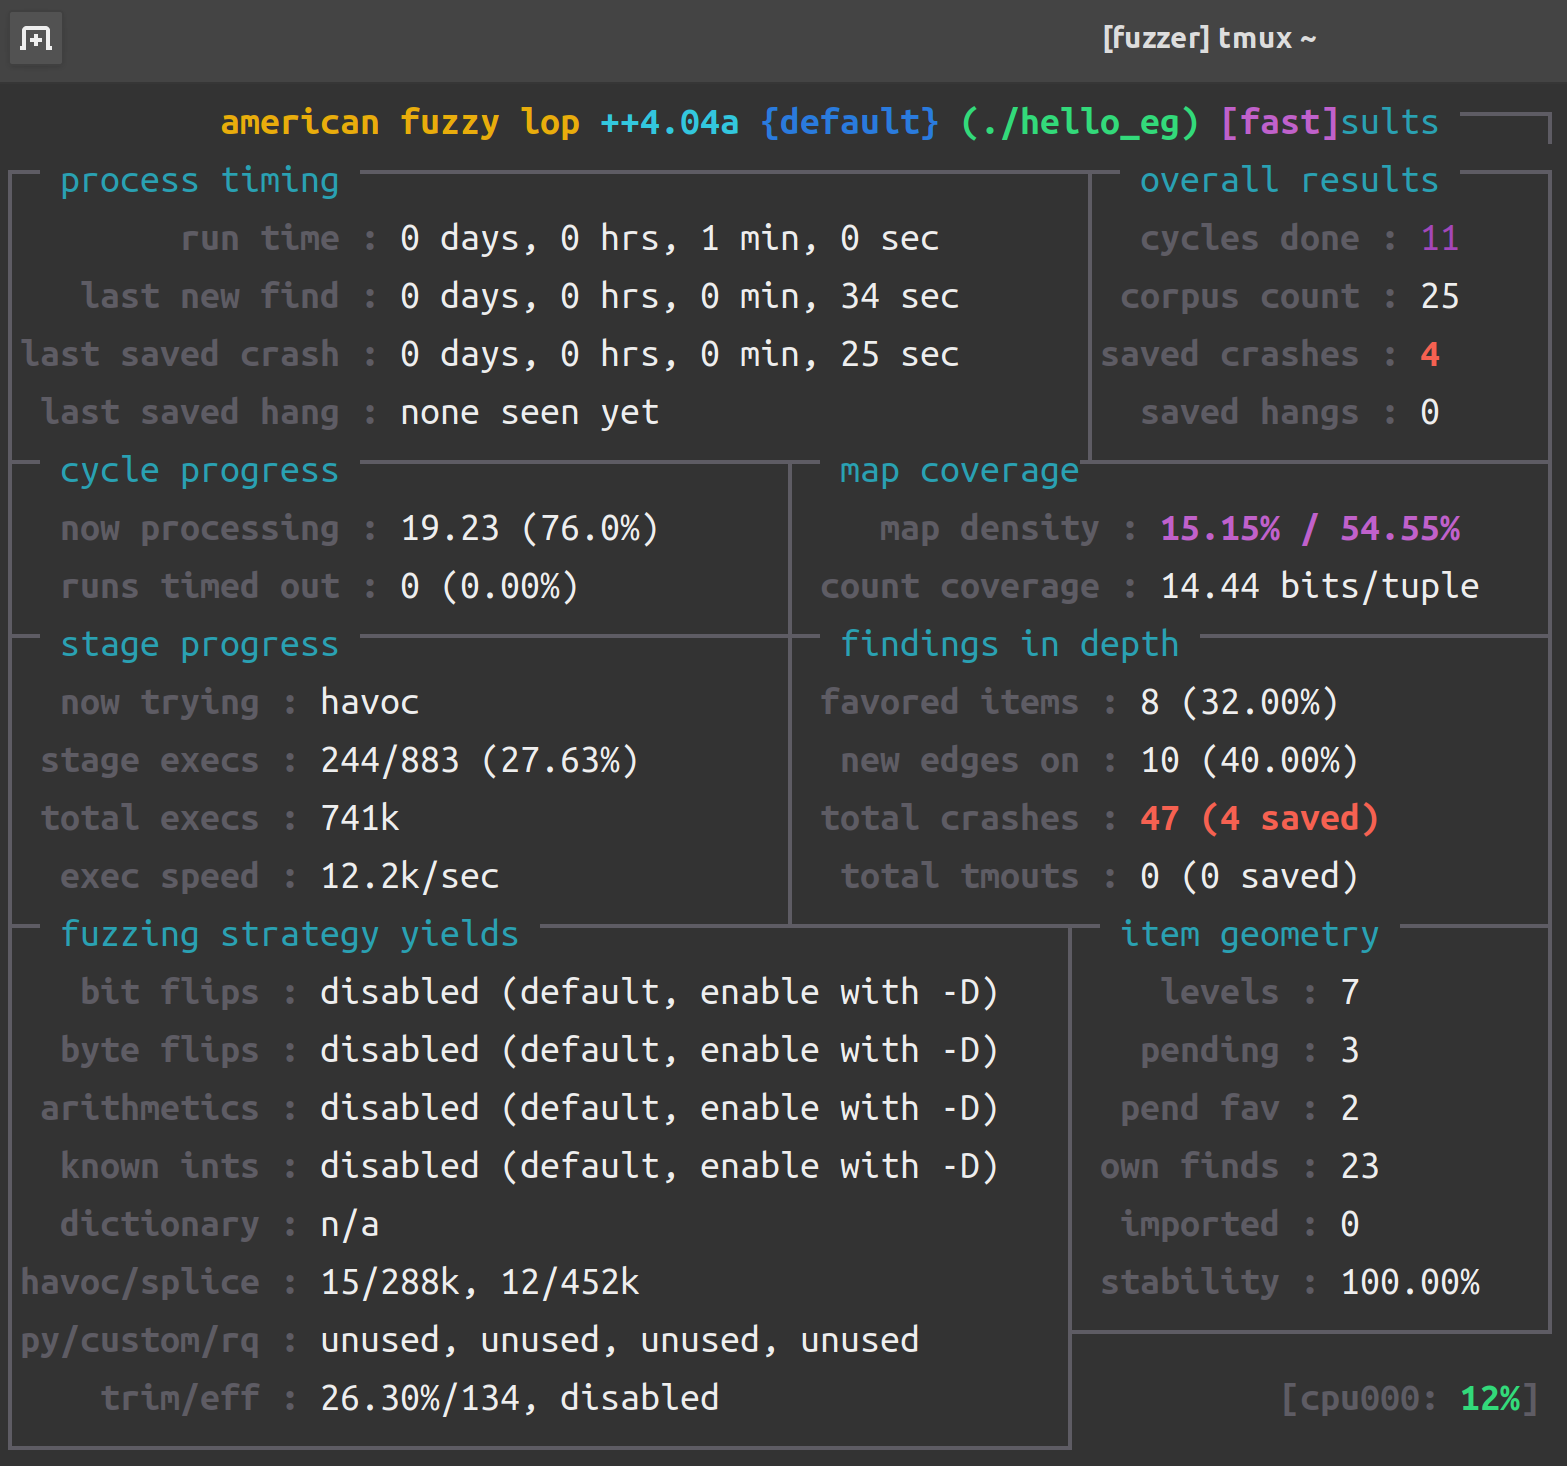Expand the item geometry section
The image size is (1567, 1466).
coord(1249,933)
